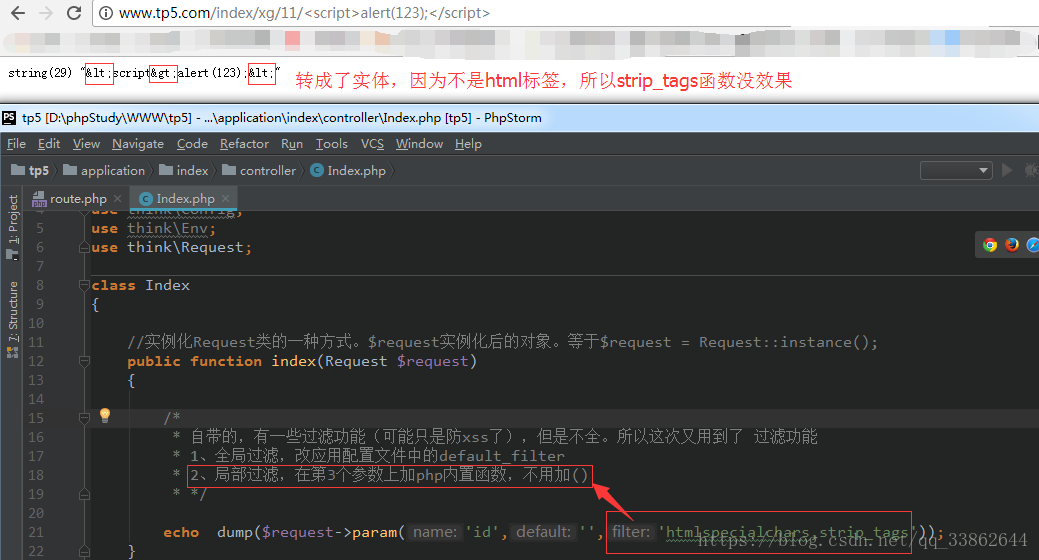
Task: Close the Index.php tab
Action: point(225,198)
